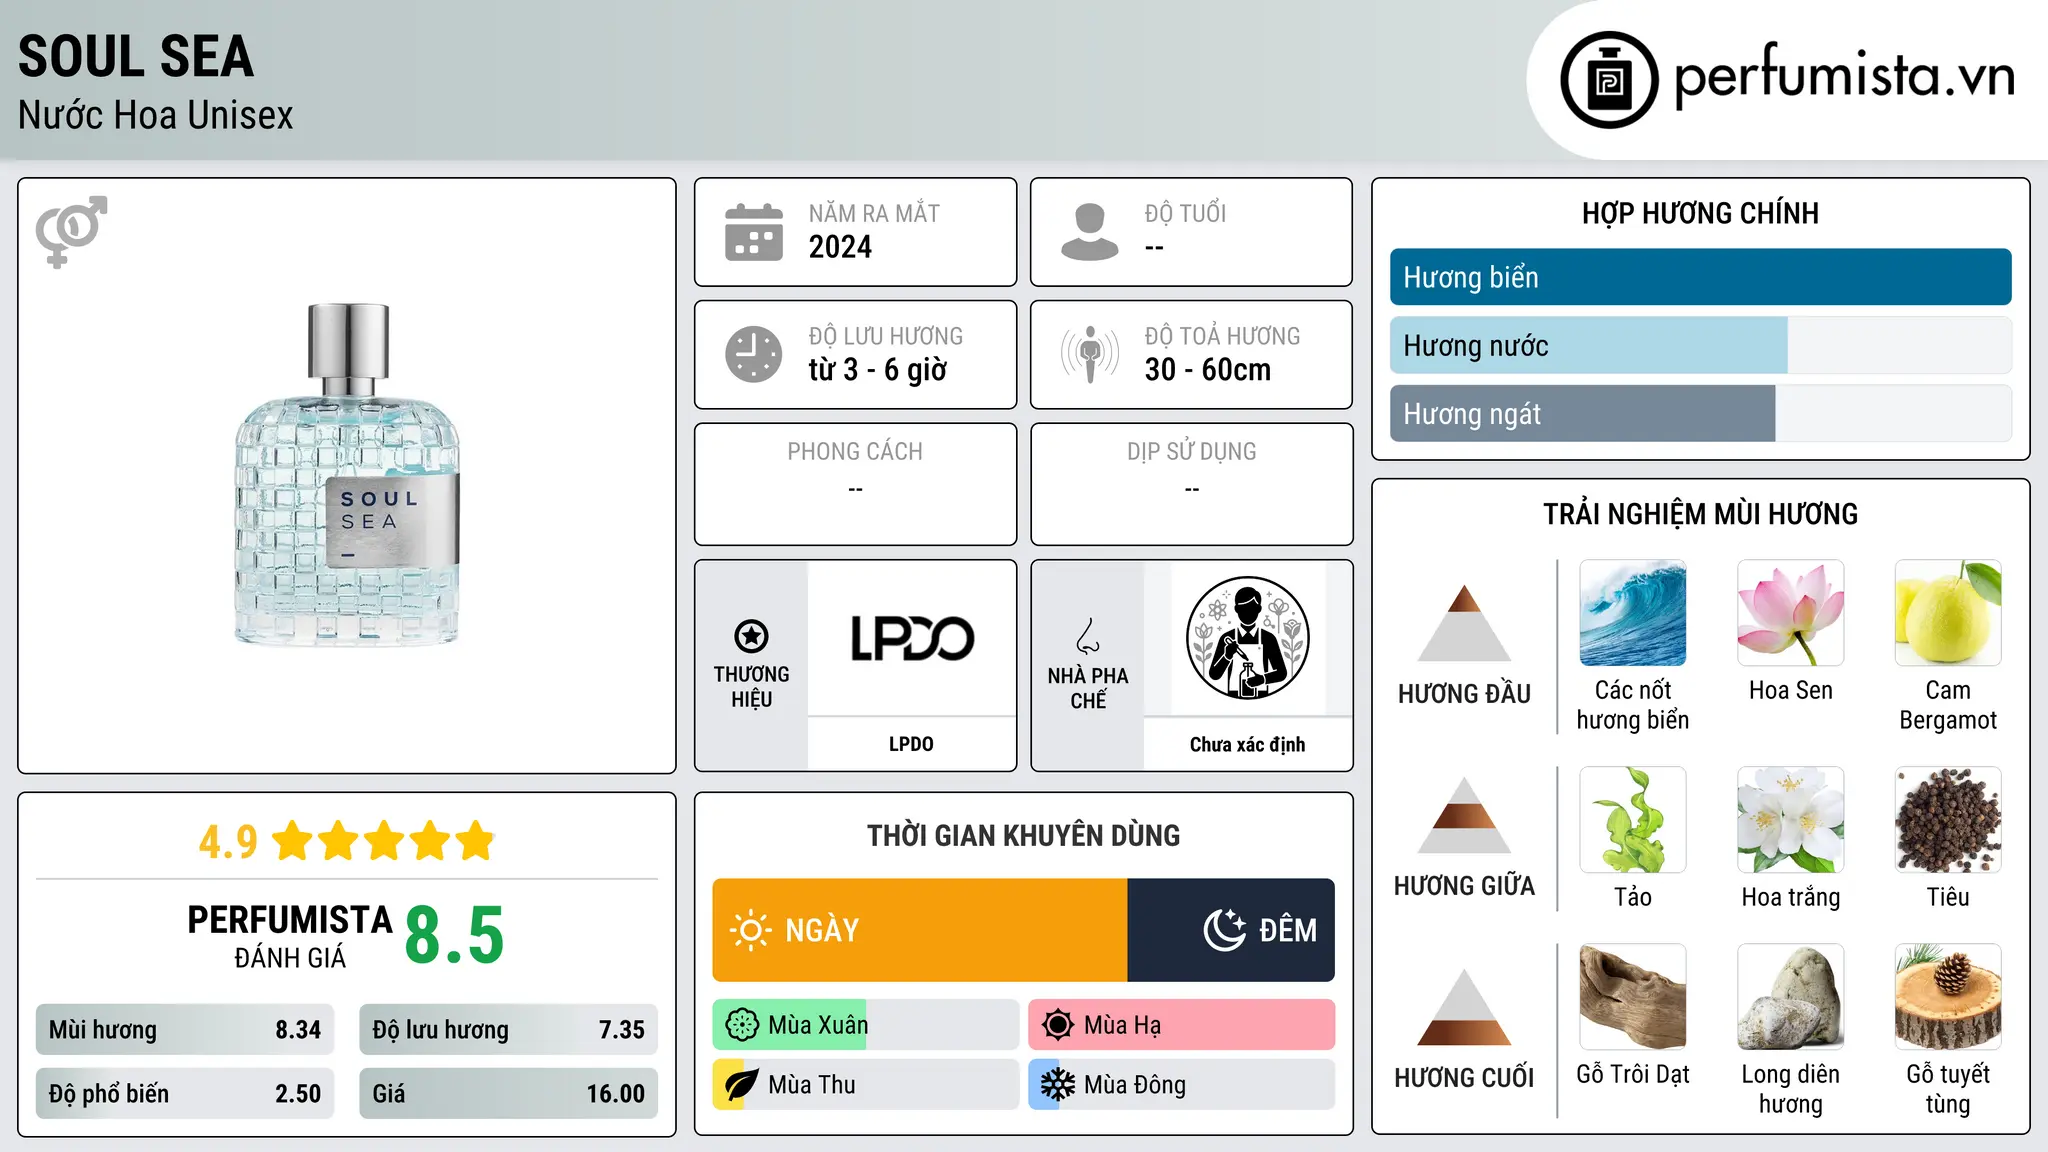Open the perfumista.vn site name

tap(1844, 78)
